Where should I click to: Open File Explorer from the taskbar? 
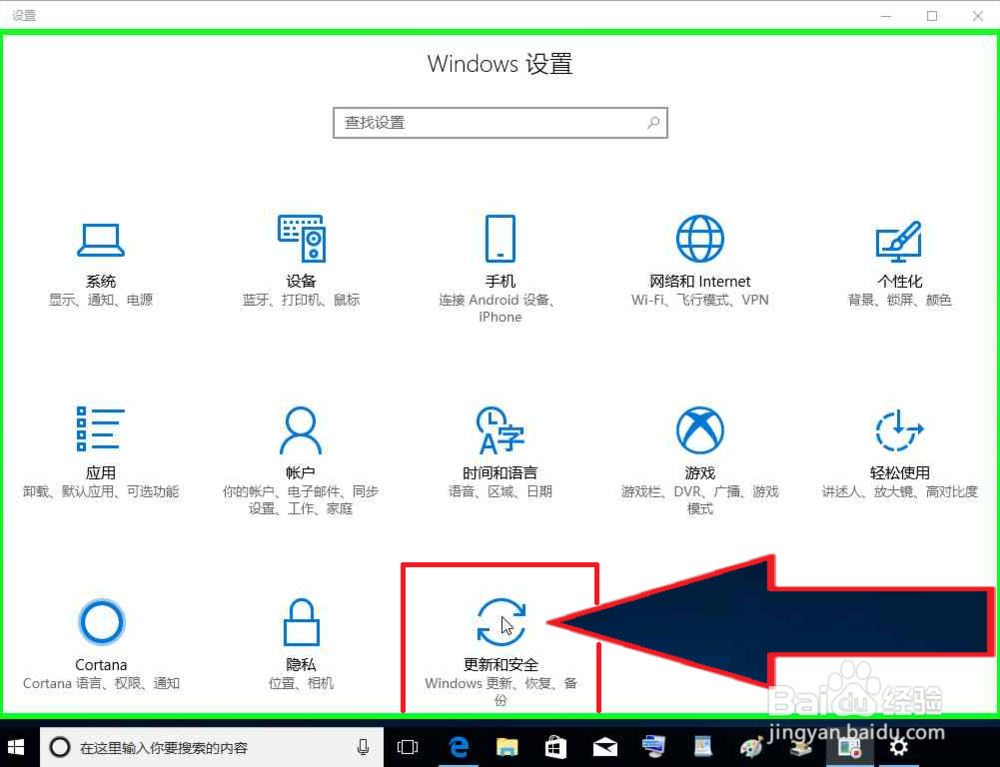[x=506, y=746]
